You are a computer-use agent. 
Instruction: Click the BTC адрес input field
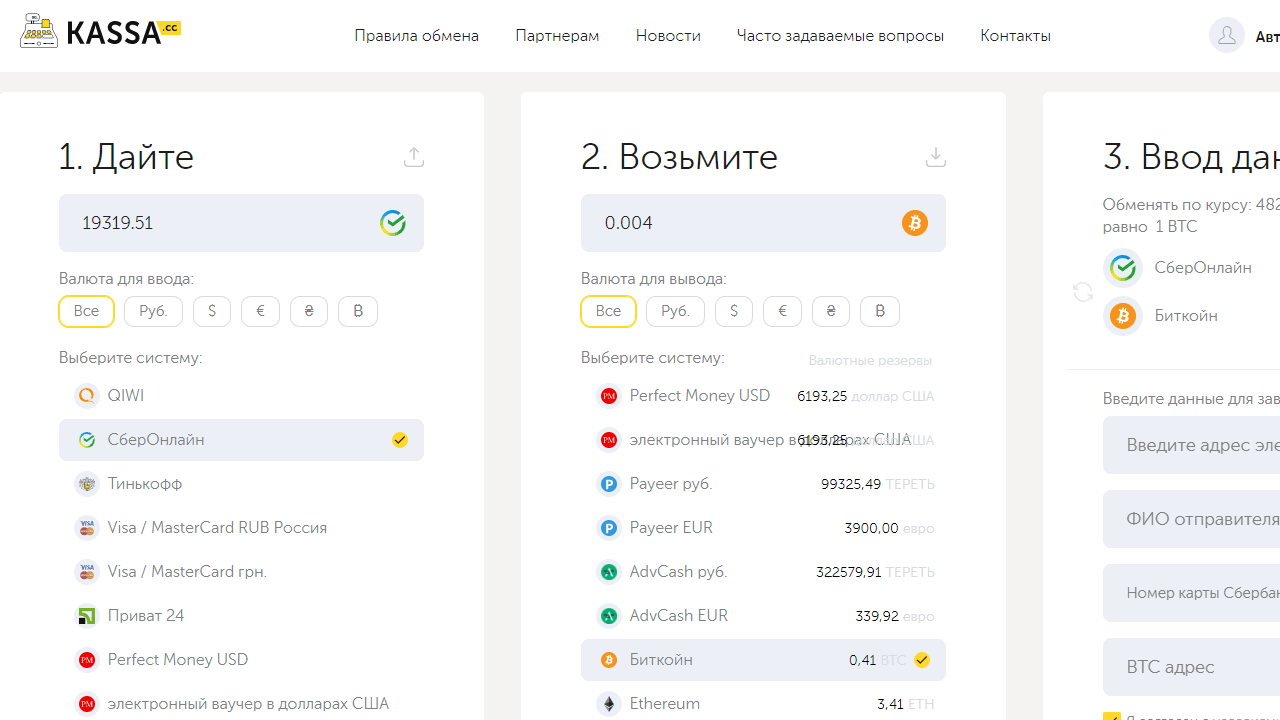[x=1190, y=667]
